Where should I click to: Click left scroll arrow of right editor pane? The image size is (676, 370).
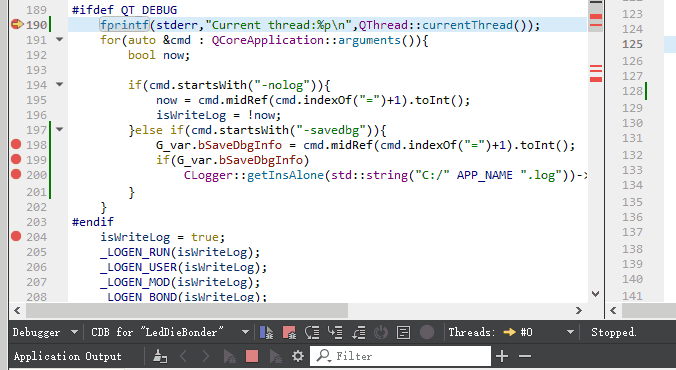613,310
